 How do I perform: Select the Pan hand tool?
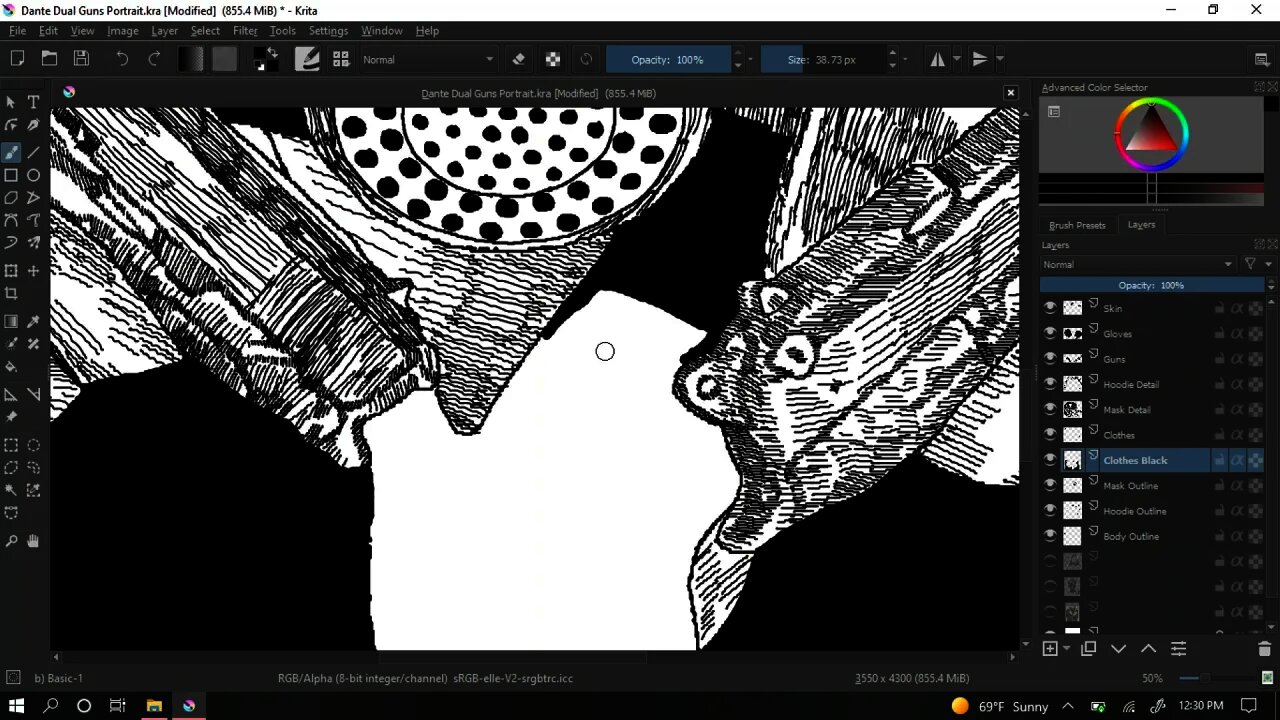click(33, 541)
